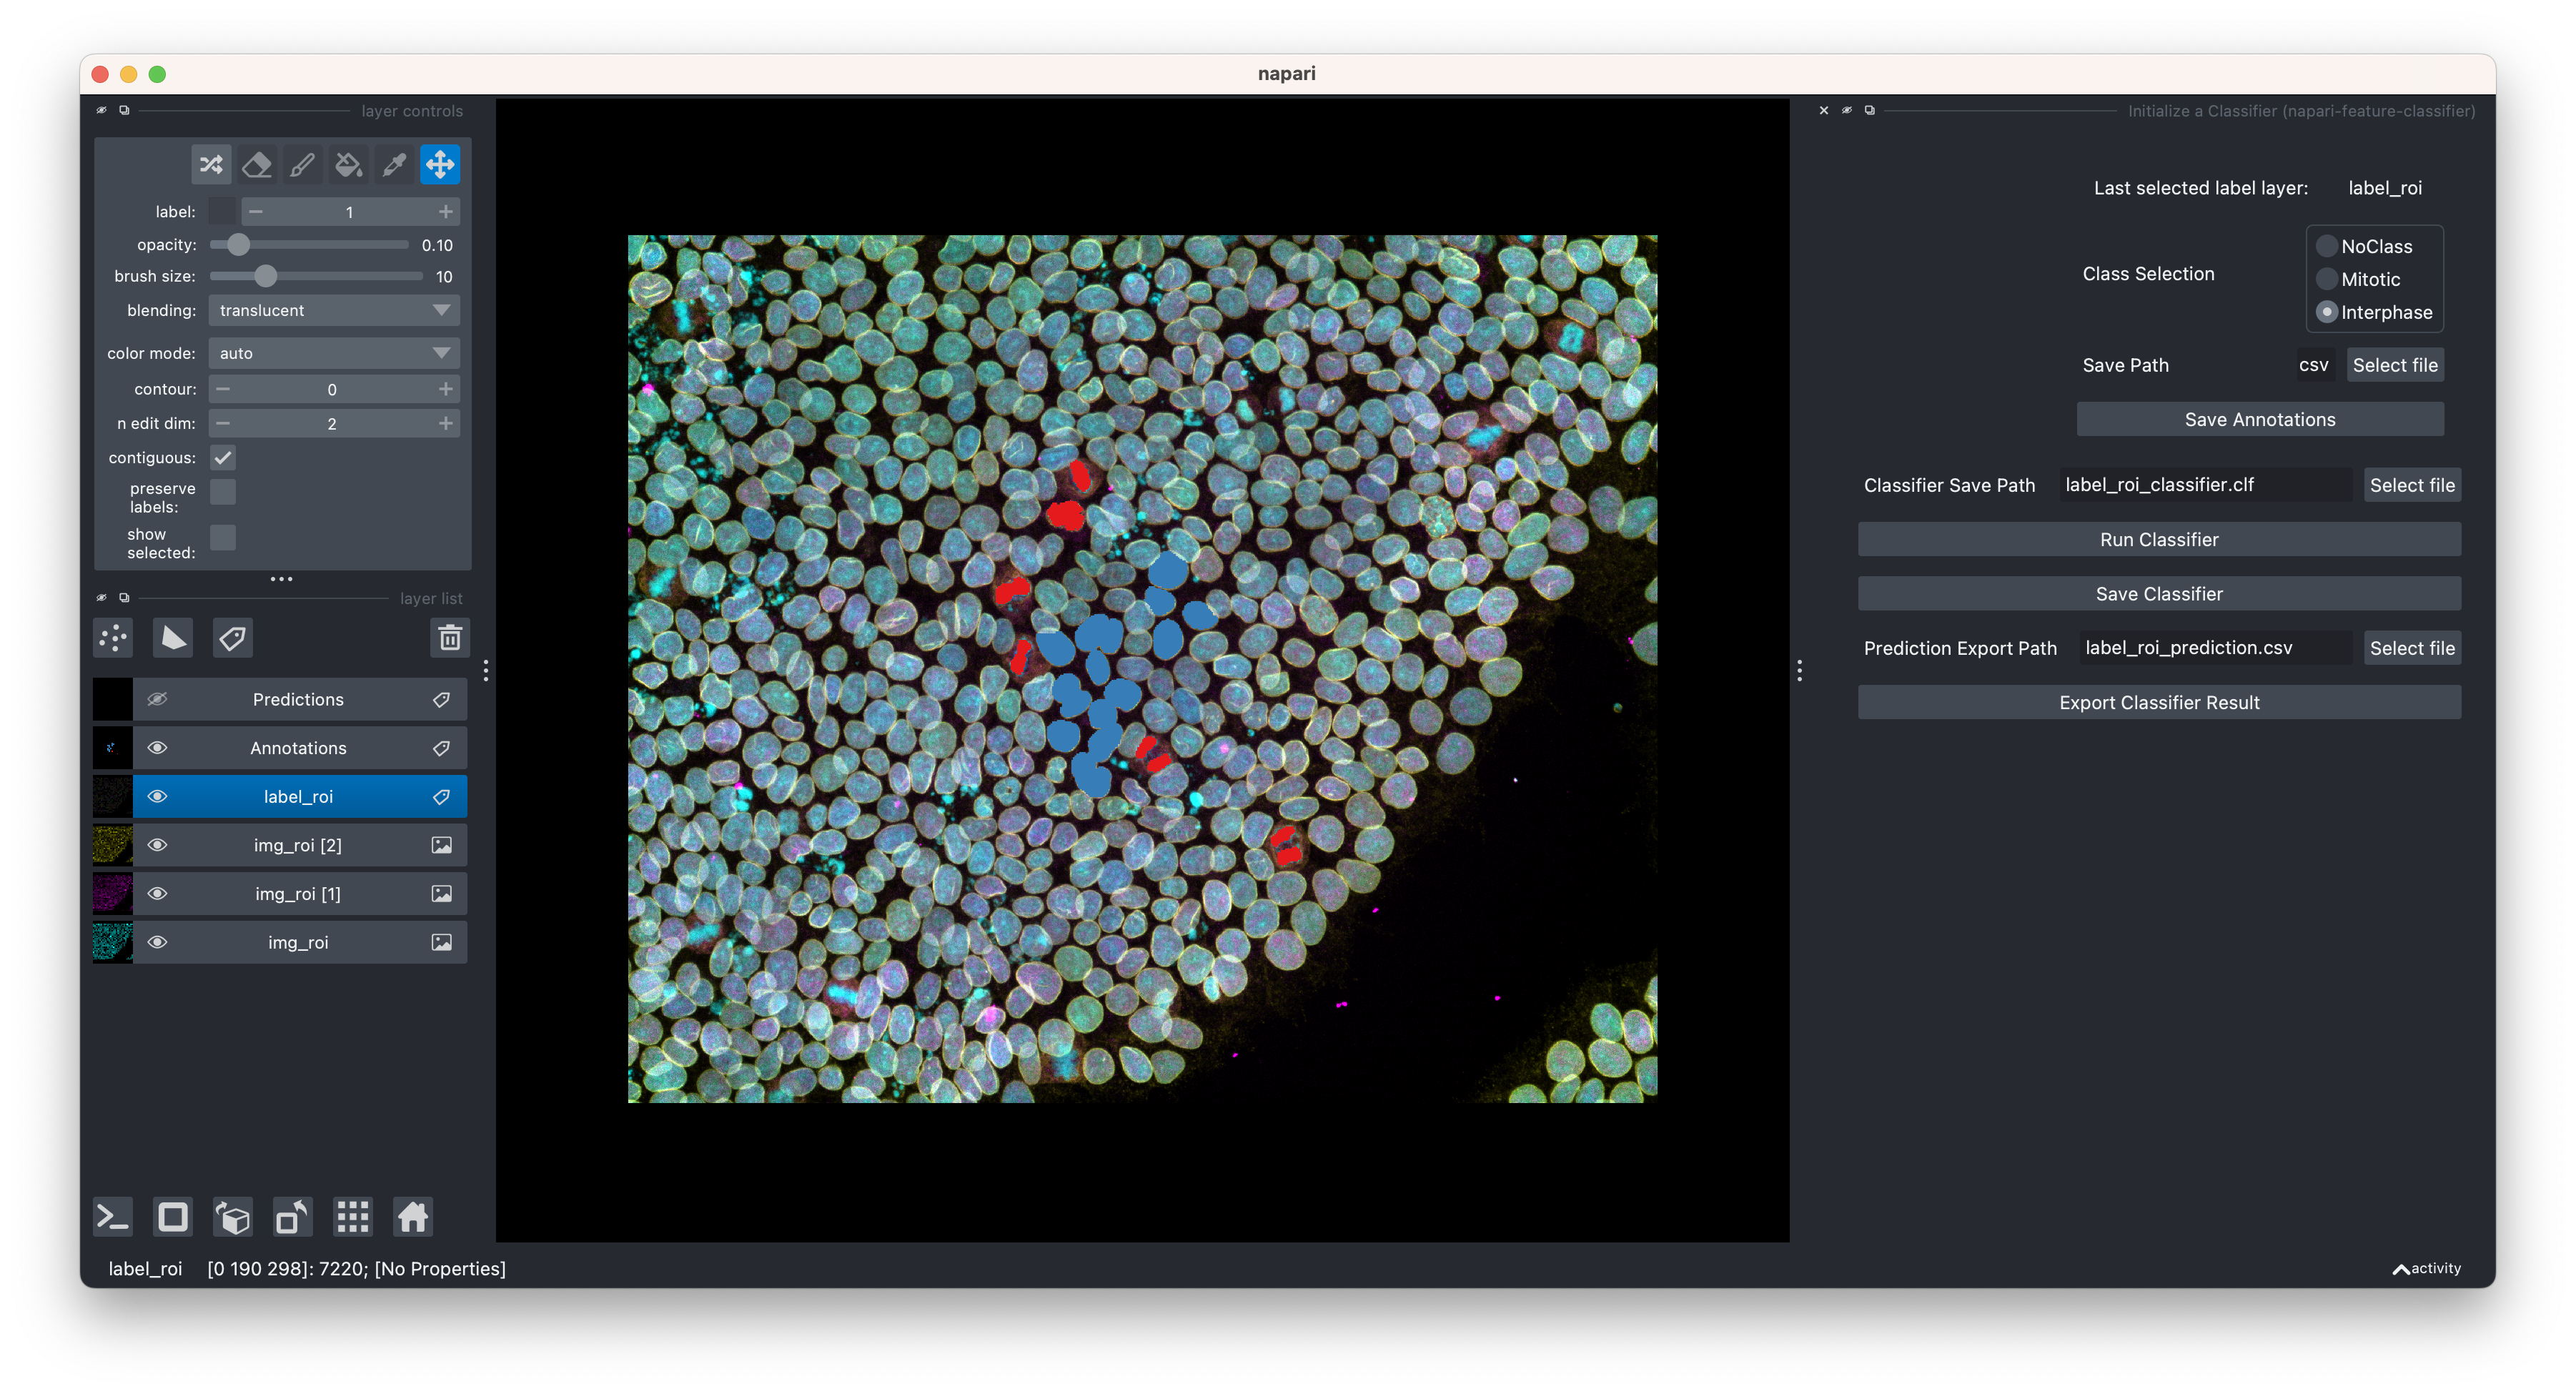
Task: Uncheck the contiguous checkbox
Action: (223, 457)
